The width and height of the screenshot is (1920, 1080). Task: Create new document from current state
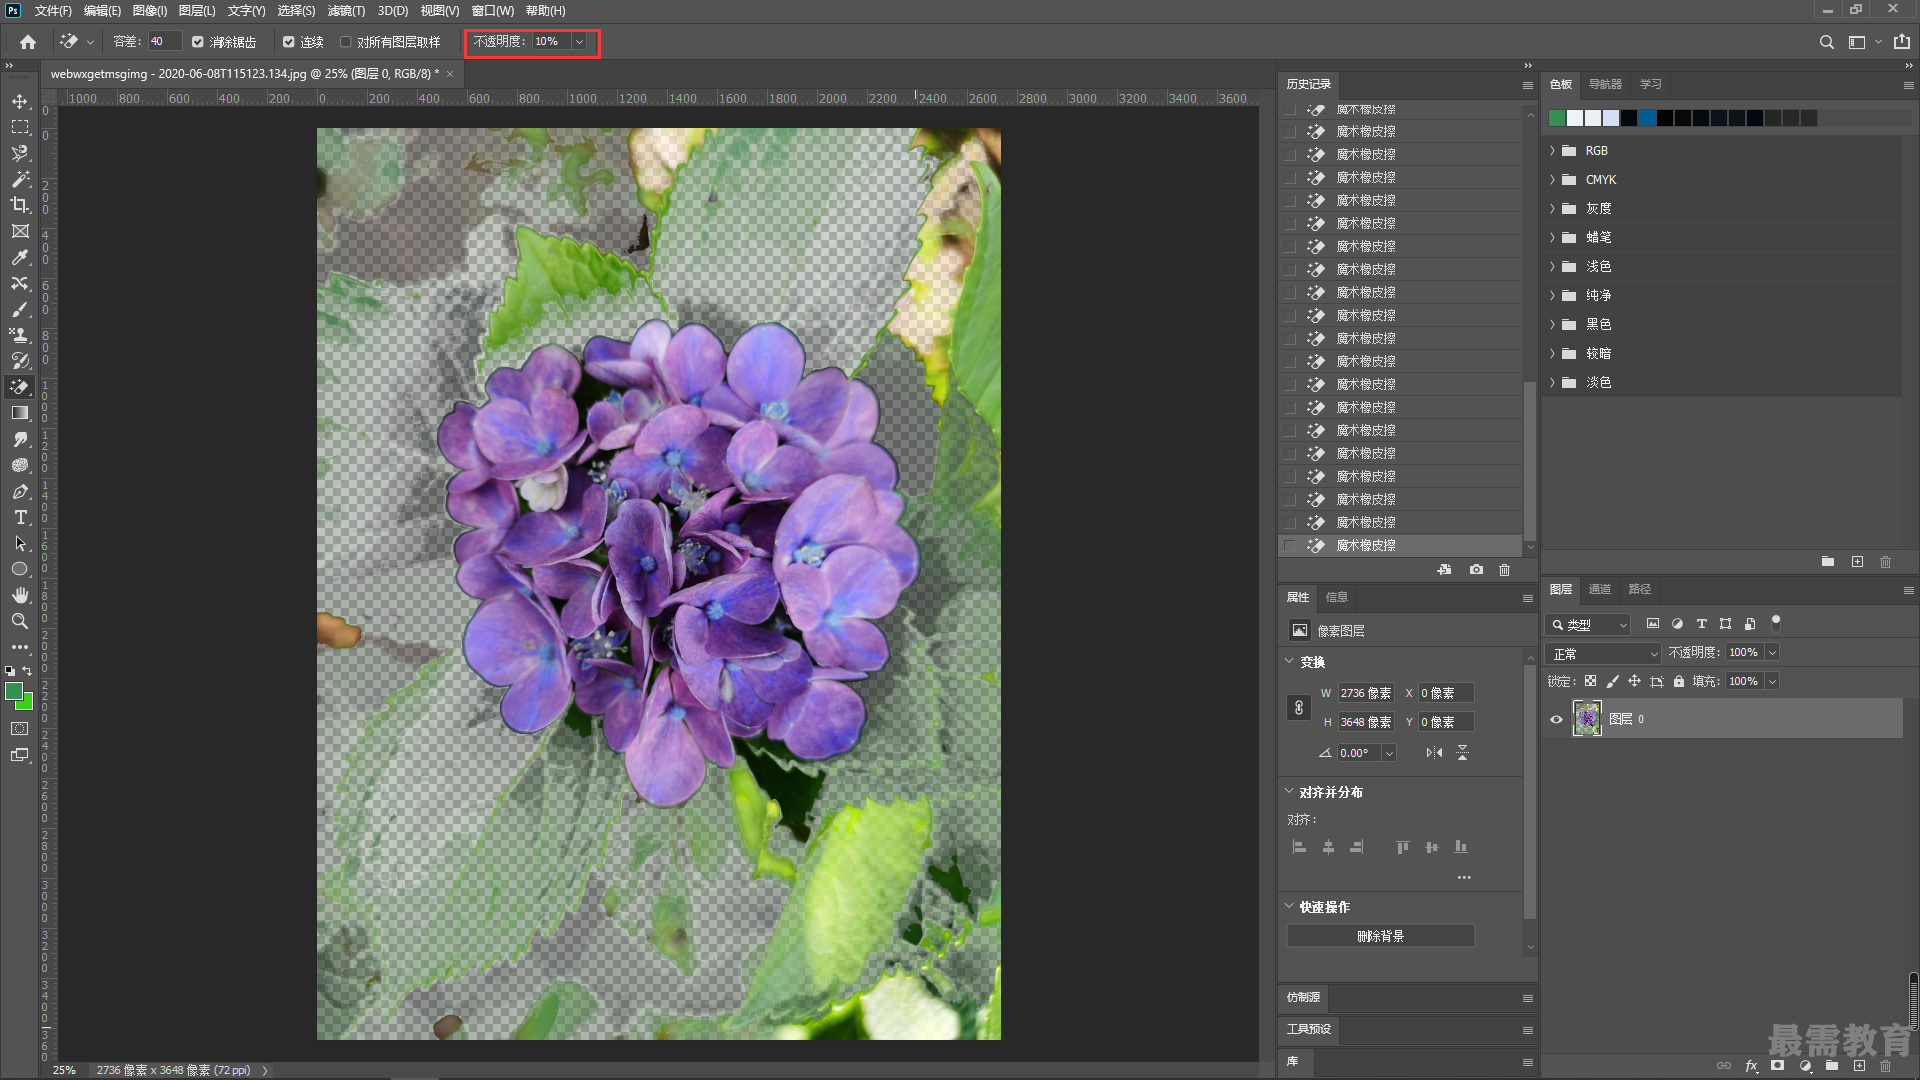point(1444,570)
